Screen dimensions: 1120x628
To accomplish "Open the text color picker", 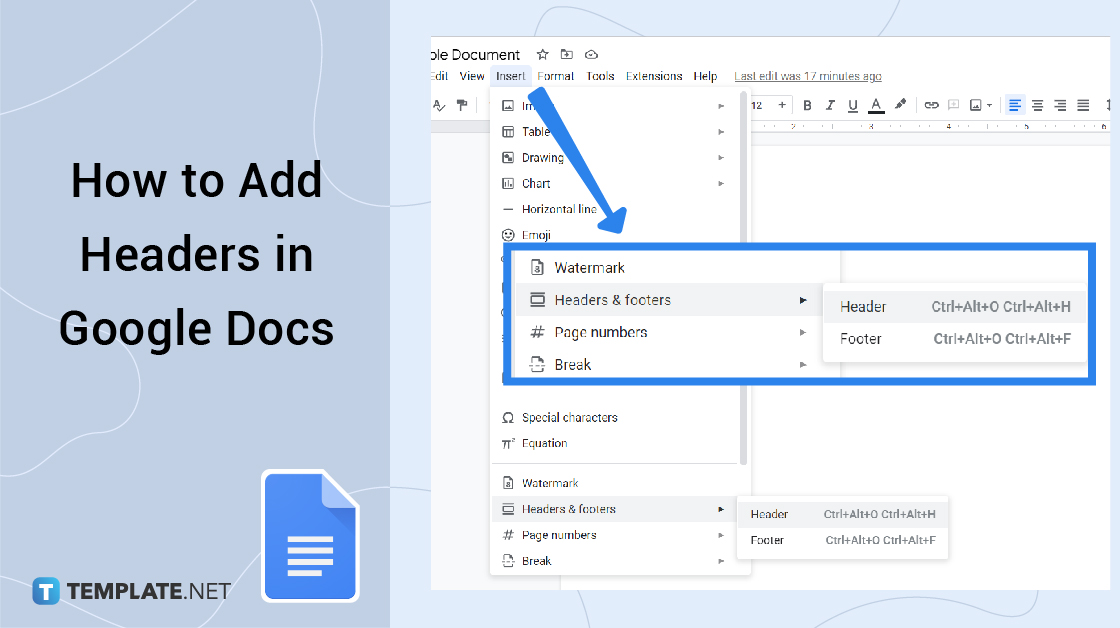I will click(876, 106).
